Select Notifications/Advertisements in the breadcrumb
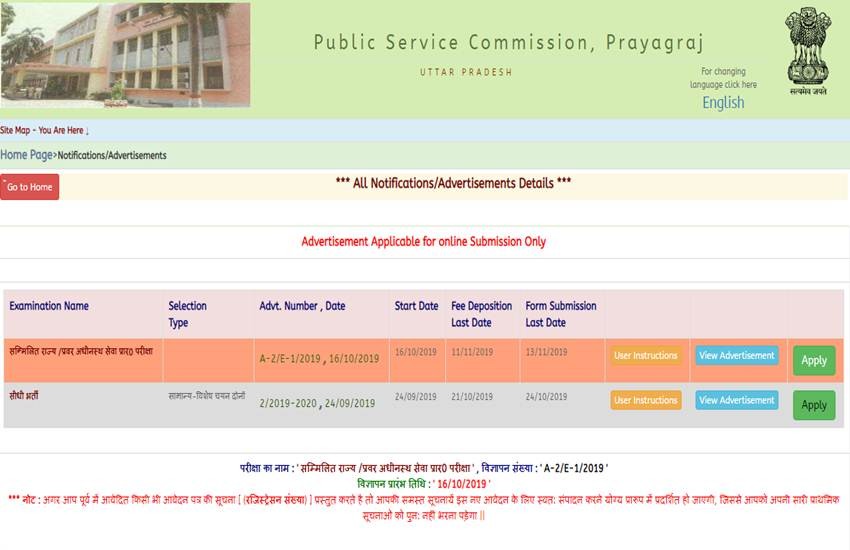This screenshot has height=550, width=850. pos(112,156)
